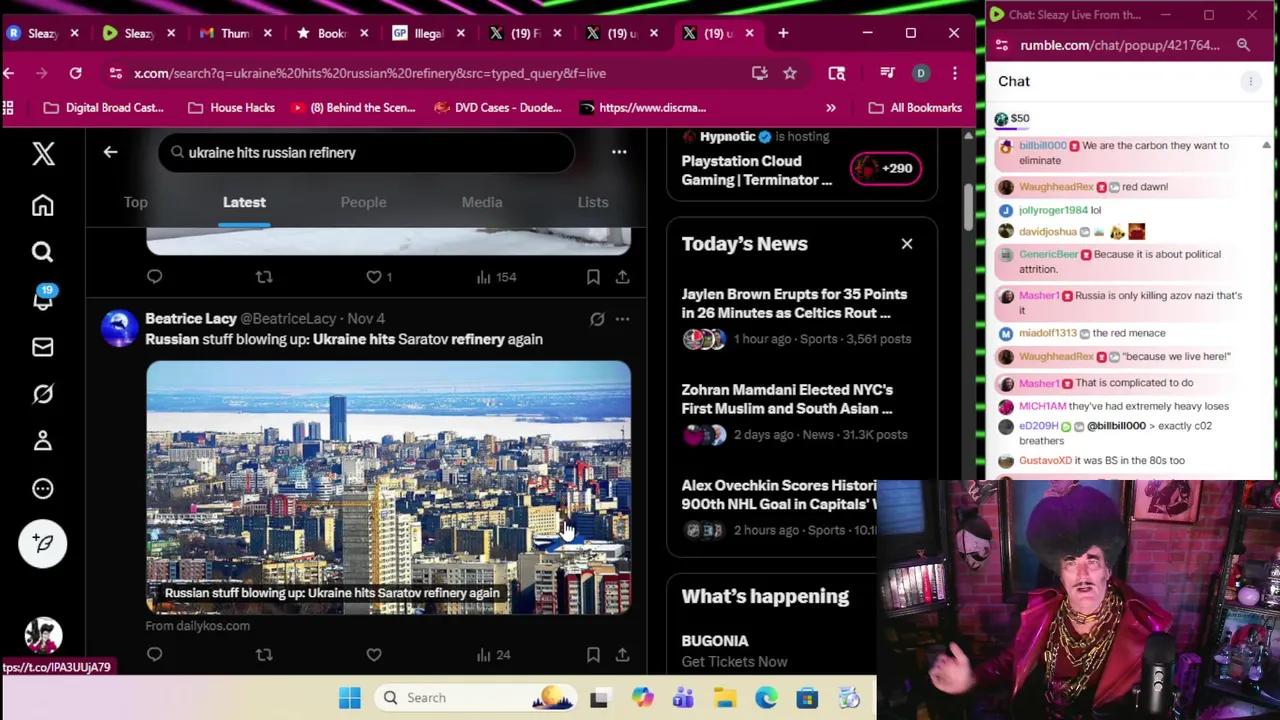Open Beatrice Lacy profile name

coord(190,318)
